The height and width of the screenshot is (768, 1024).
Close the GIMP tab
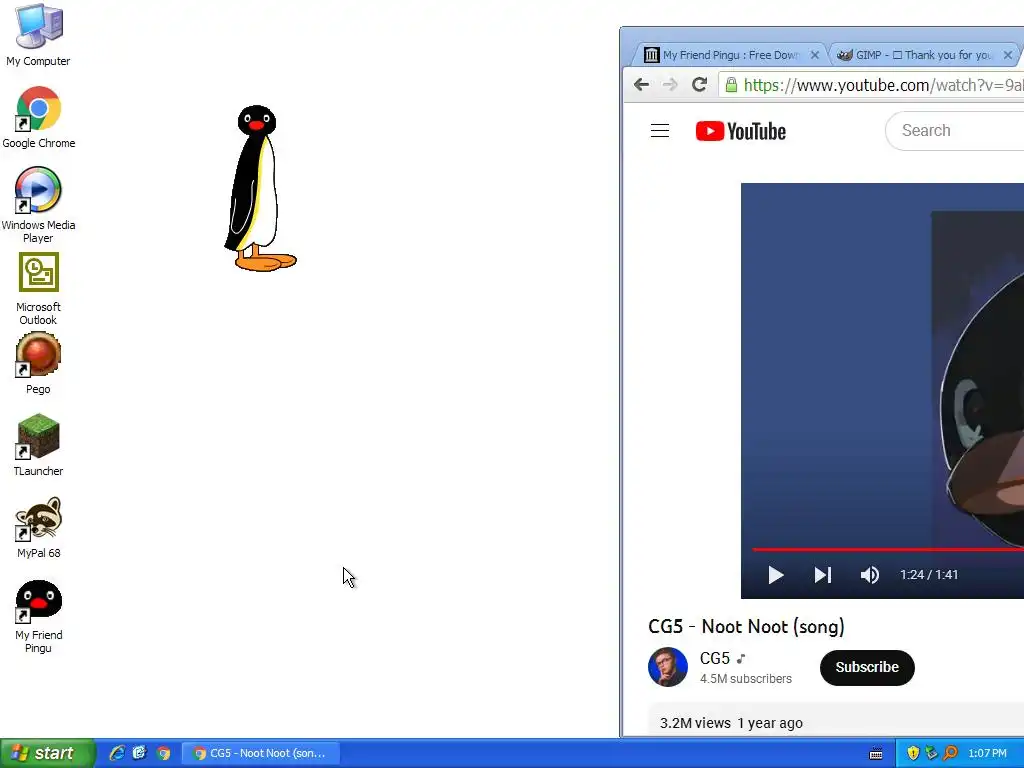point(1008,55)
